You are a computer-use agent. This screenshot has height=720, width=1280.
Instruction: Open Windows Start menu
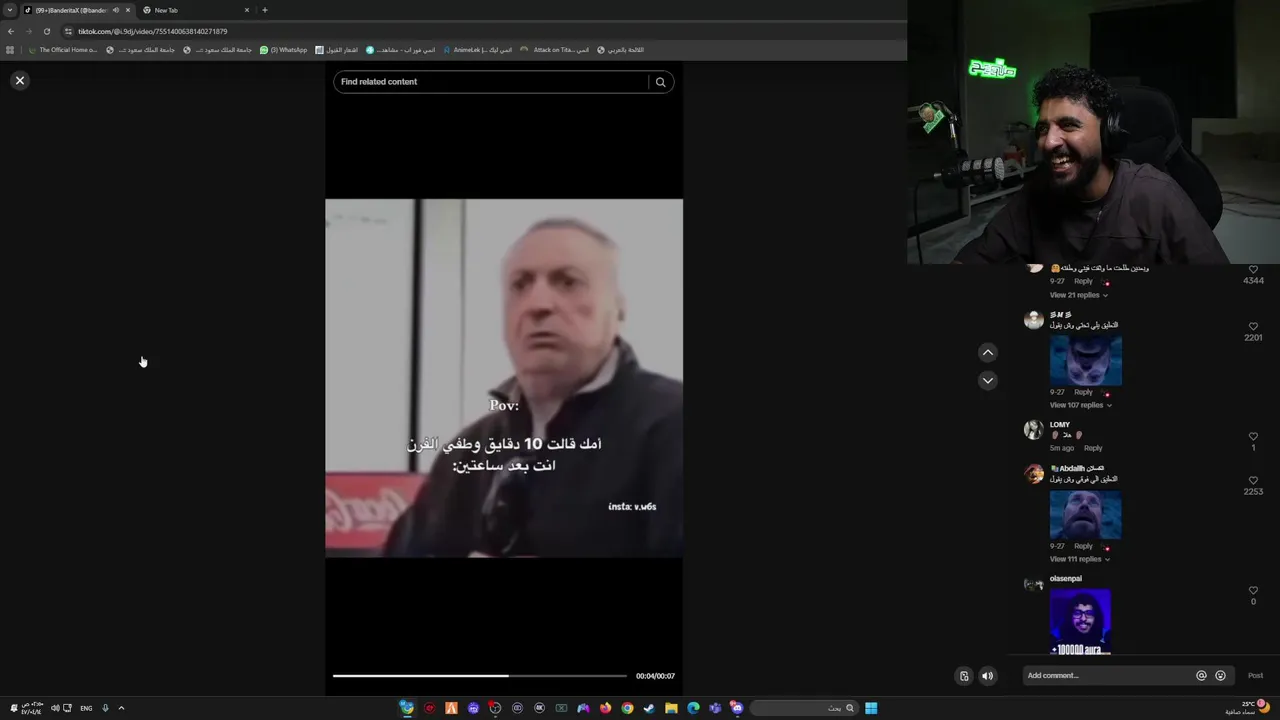(871, 708)
